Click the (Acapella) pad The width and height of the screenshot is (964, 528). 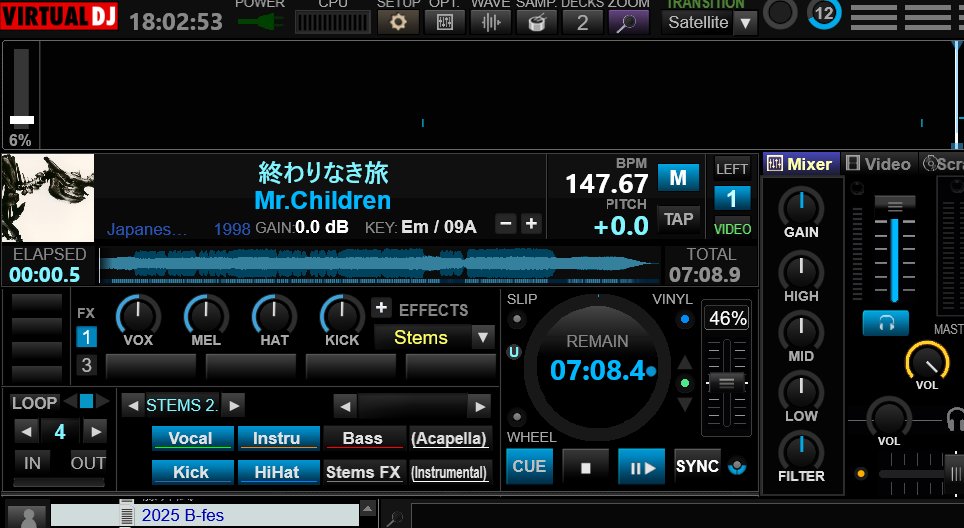(450, 438)
